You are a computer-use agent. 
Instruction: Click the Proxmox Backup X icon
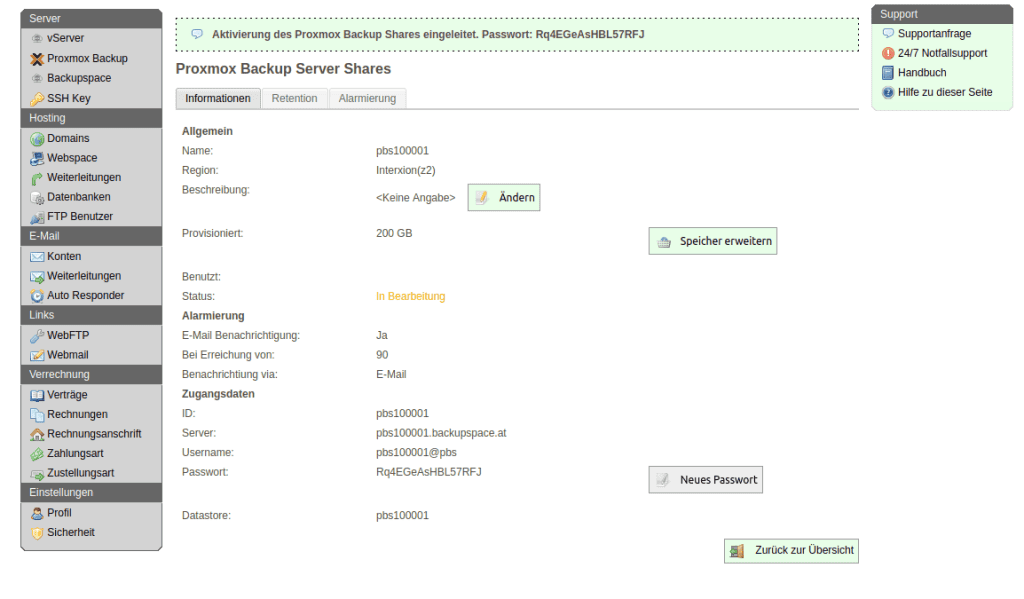coord(37,59)
